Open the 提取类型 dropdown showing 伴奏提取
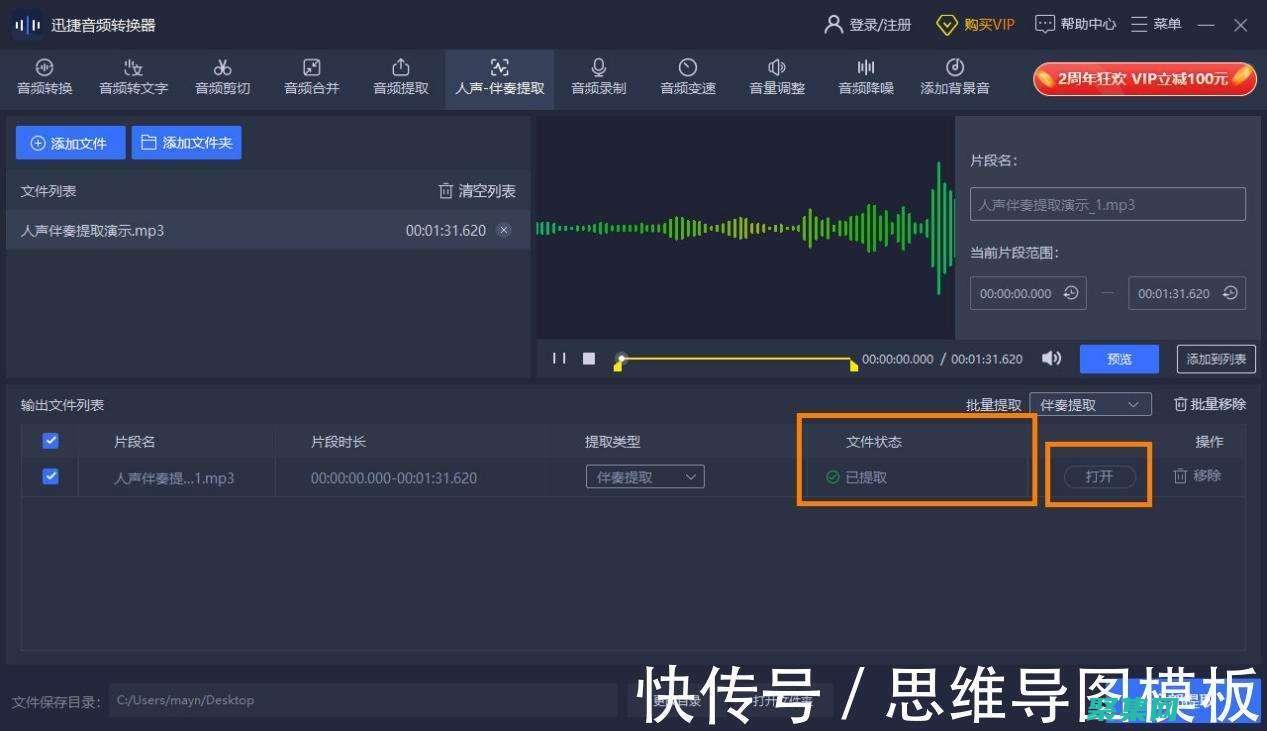1267x731 pixels. tap(644, 477)
